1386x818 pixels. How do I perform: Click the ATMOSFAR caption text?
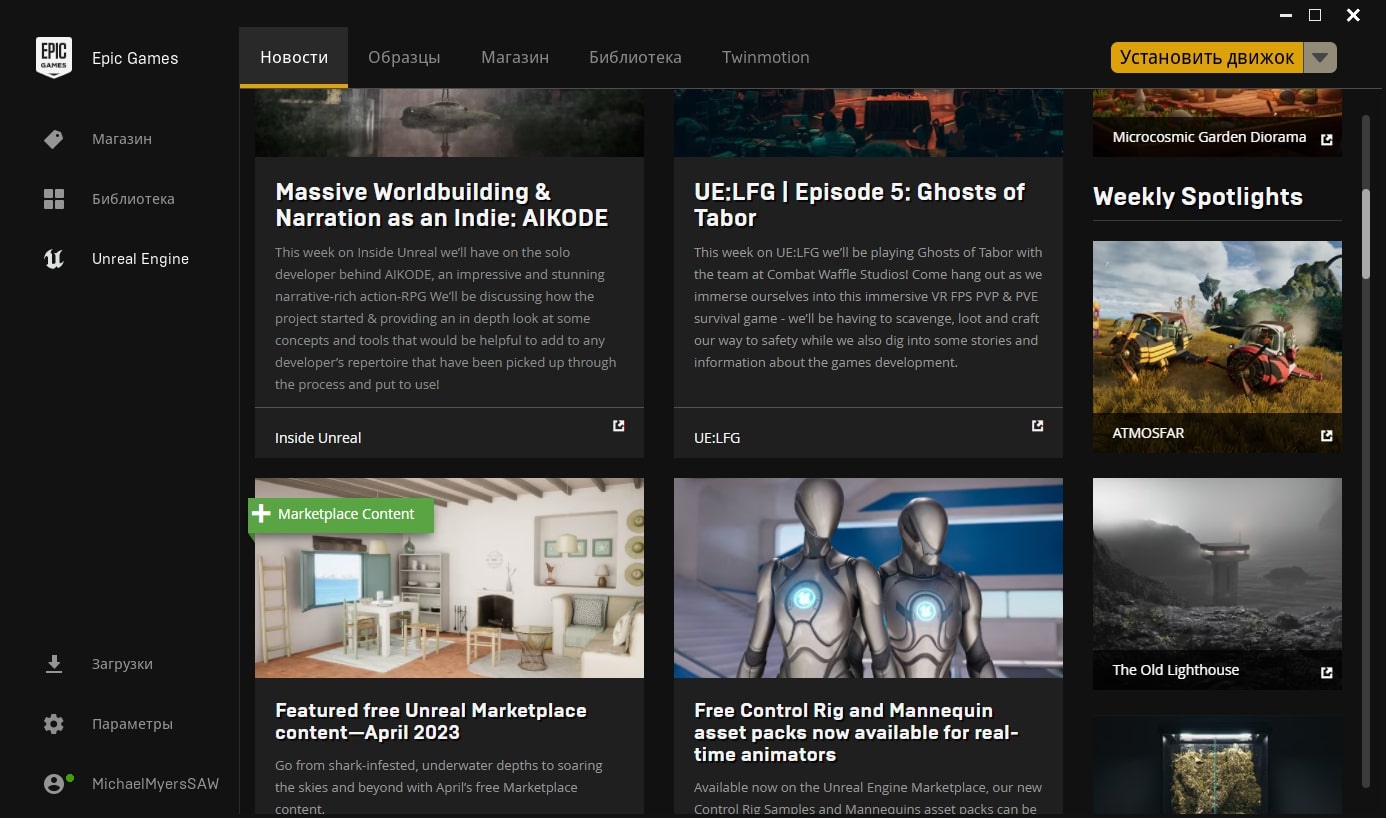pyautogui.click(x=1148, y=434)
